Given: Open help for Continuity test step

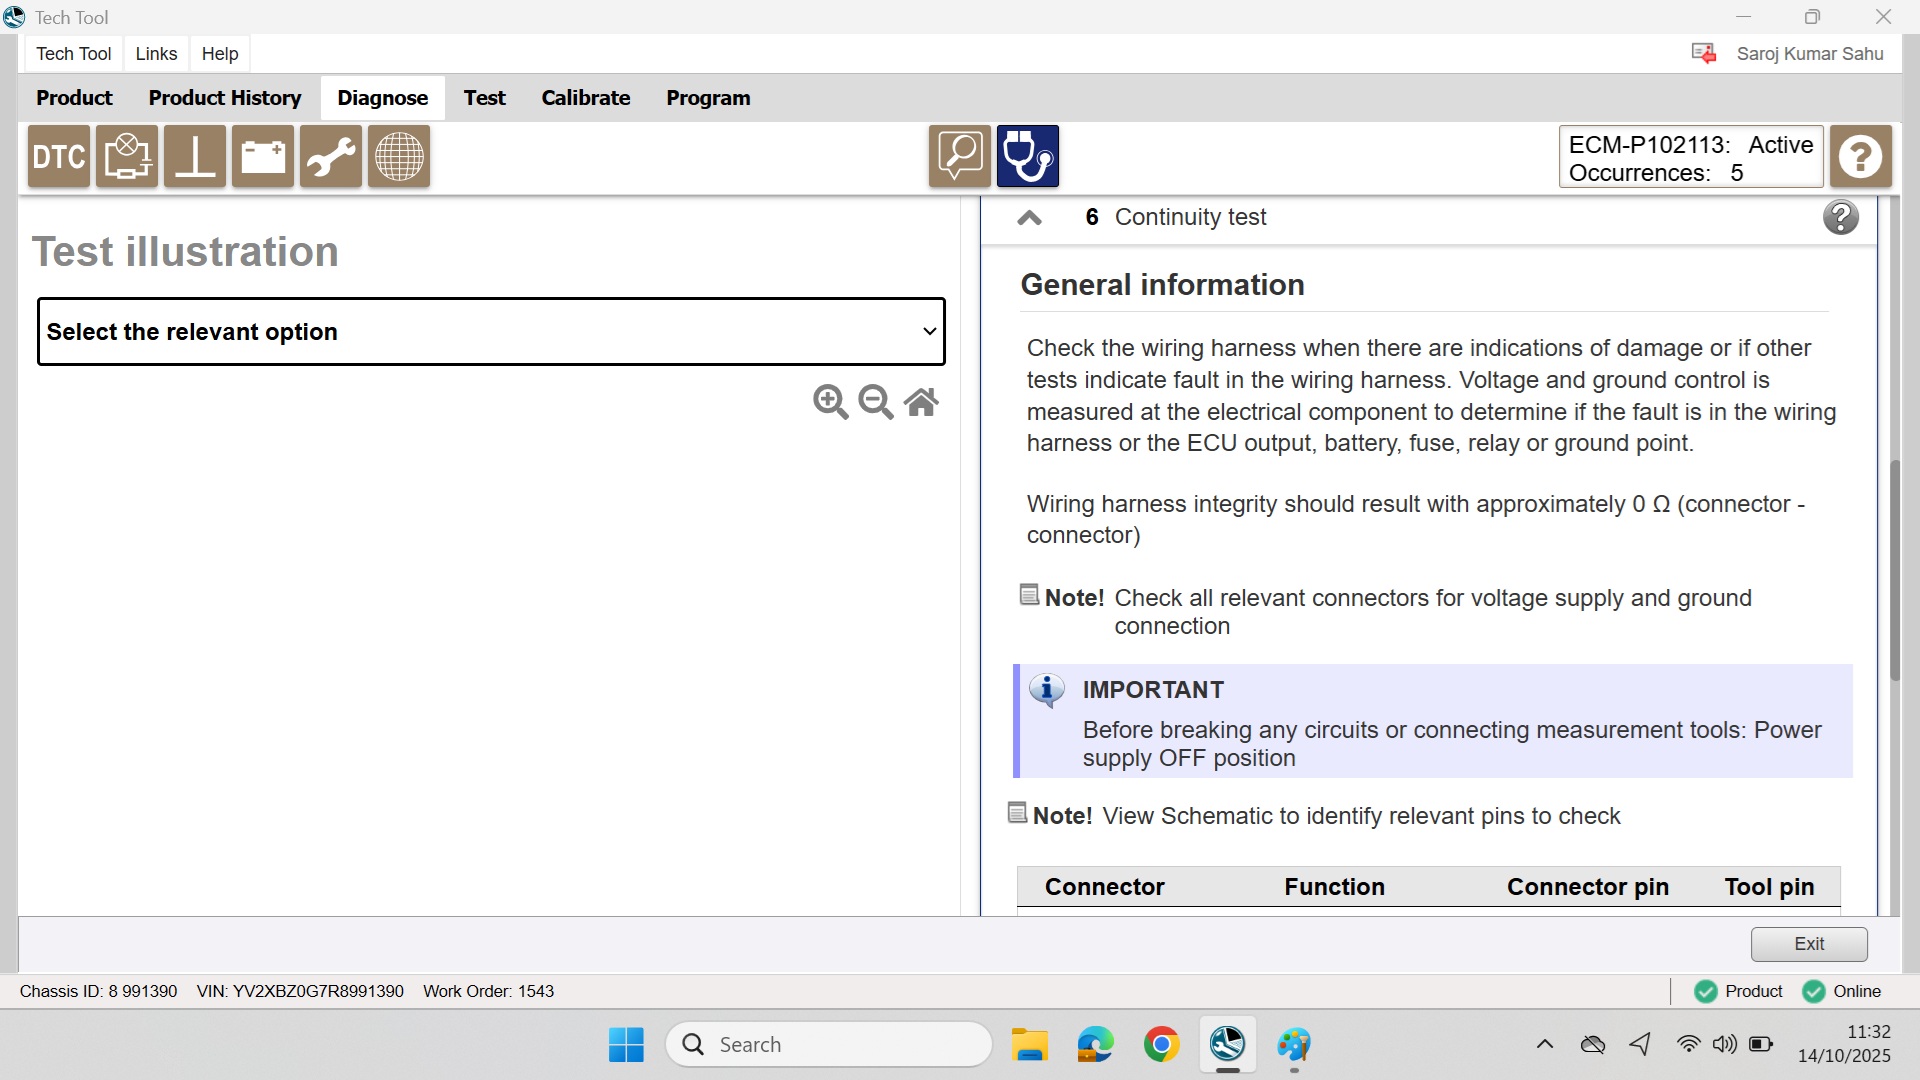Looking at the screenshot, I should [x=1840, y=217].
